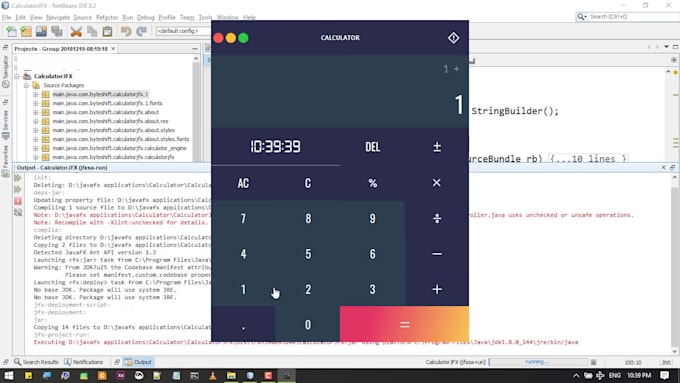The width and height of the screenshot is (680, 383).
Task: Click the percent button
Action: (x=373, y=183)
